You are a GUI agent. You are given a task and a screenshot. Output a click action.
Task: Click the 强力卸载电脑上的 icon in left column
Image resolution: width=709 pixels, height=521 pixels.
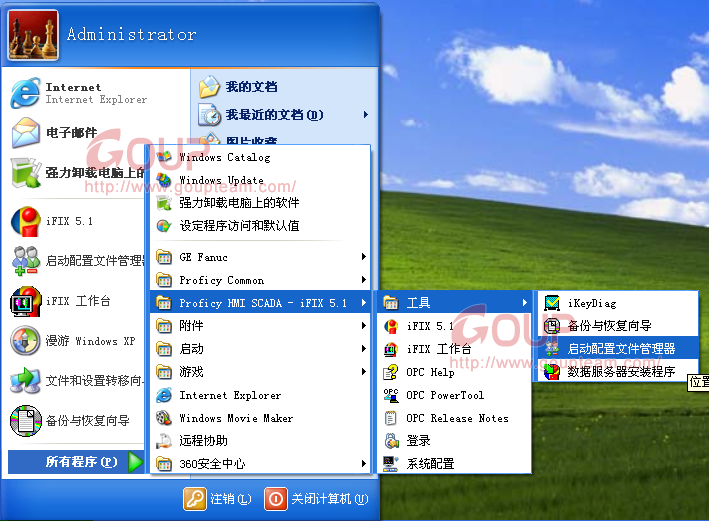point(25,172)
